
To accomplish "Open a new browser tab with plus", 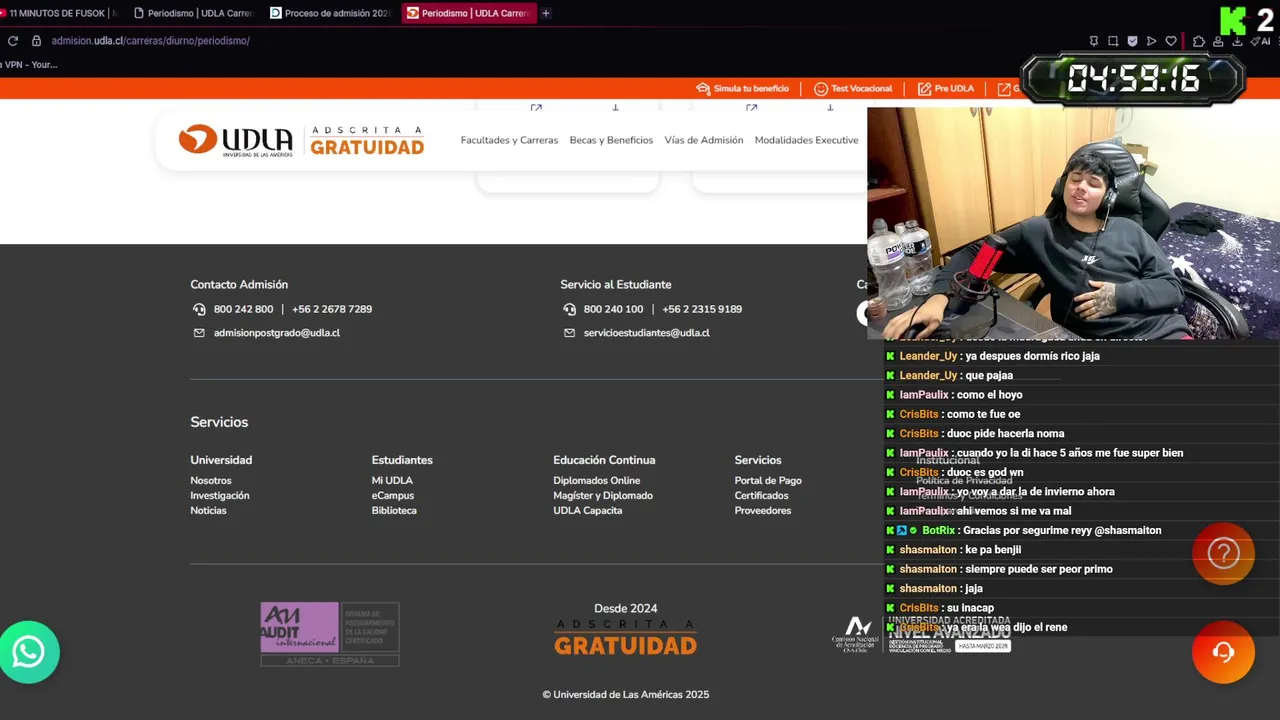I will pos(545,13).
